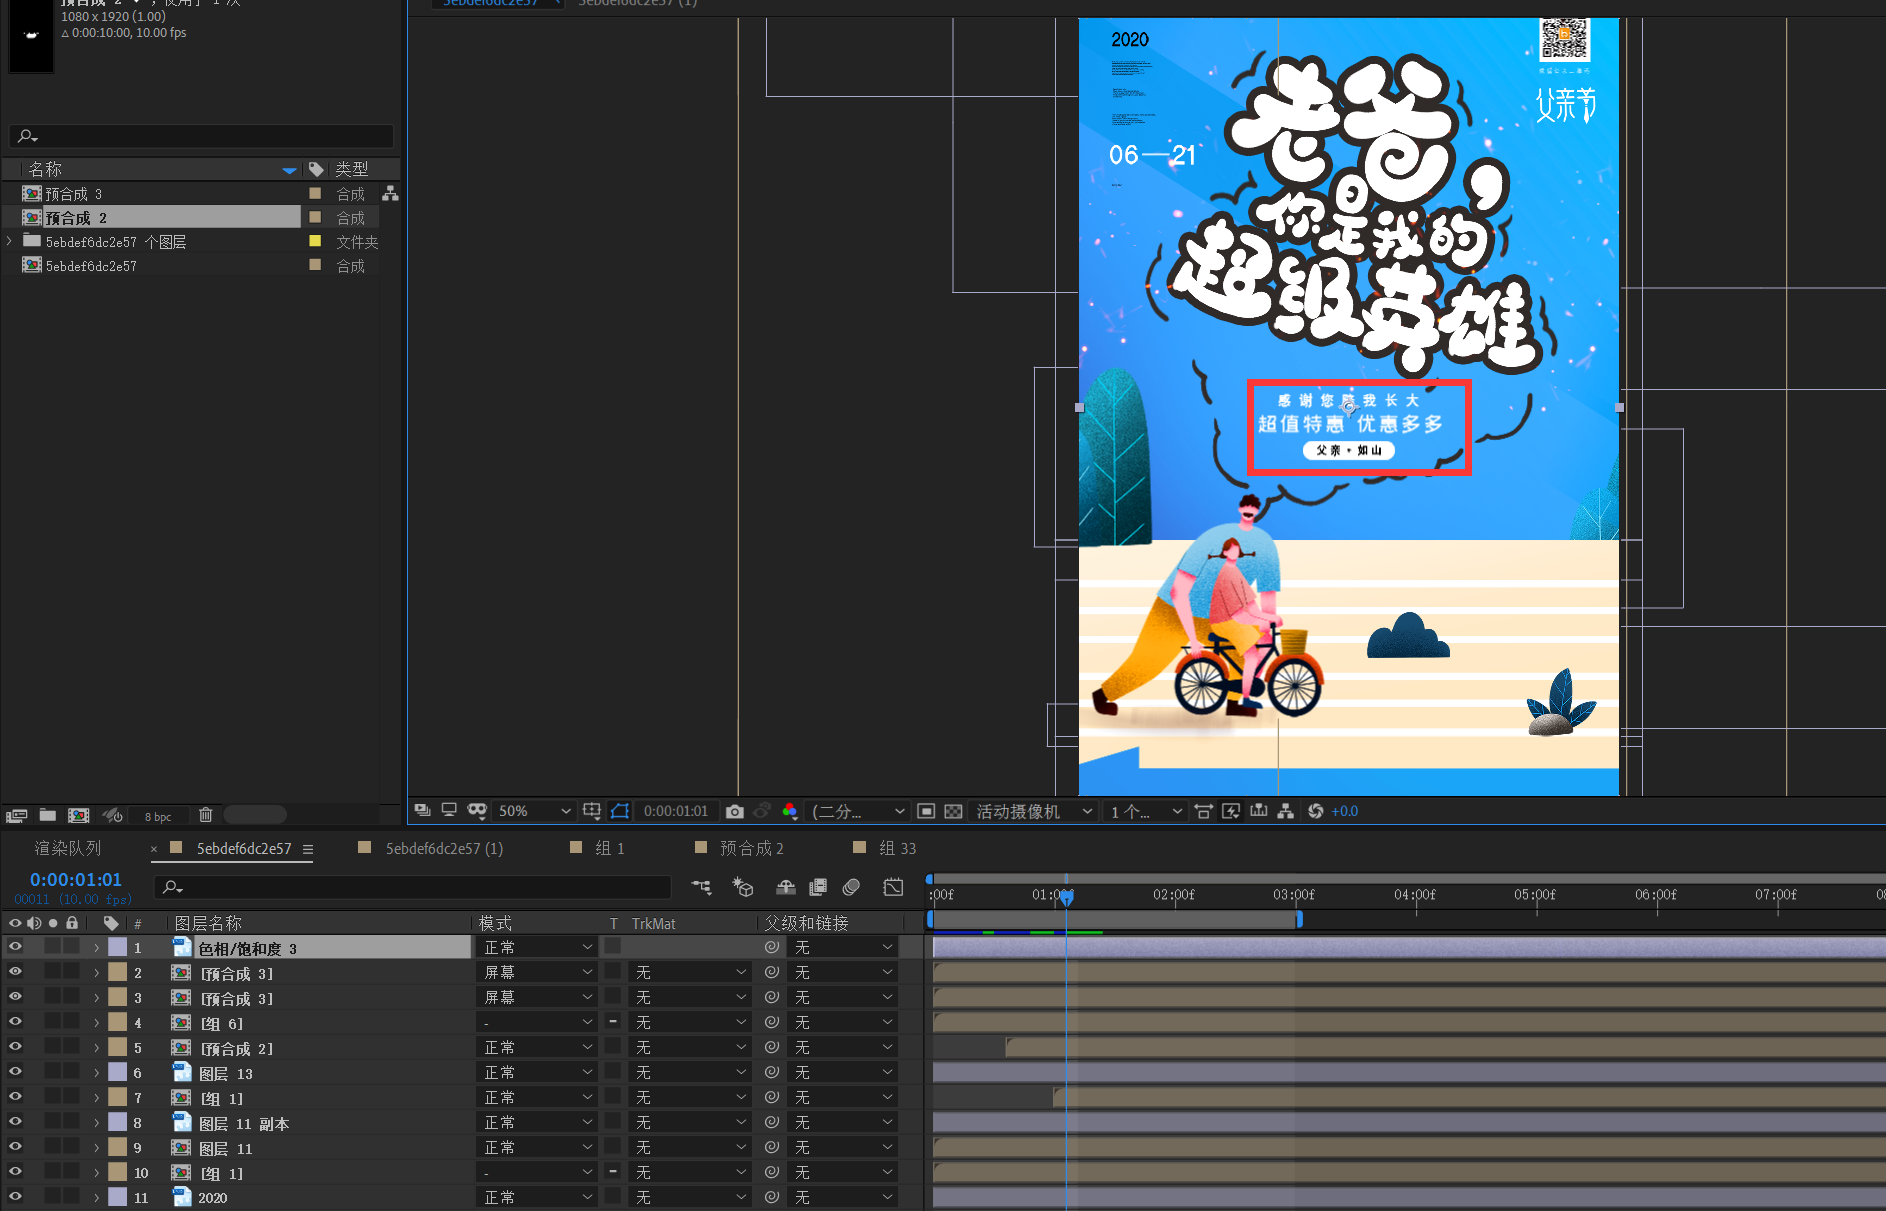Open the graph editor icon
This screenshot has width=1886, height=1211.
click(894, 887)
